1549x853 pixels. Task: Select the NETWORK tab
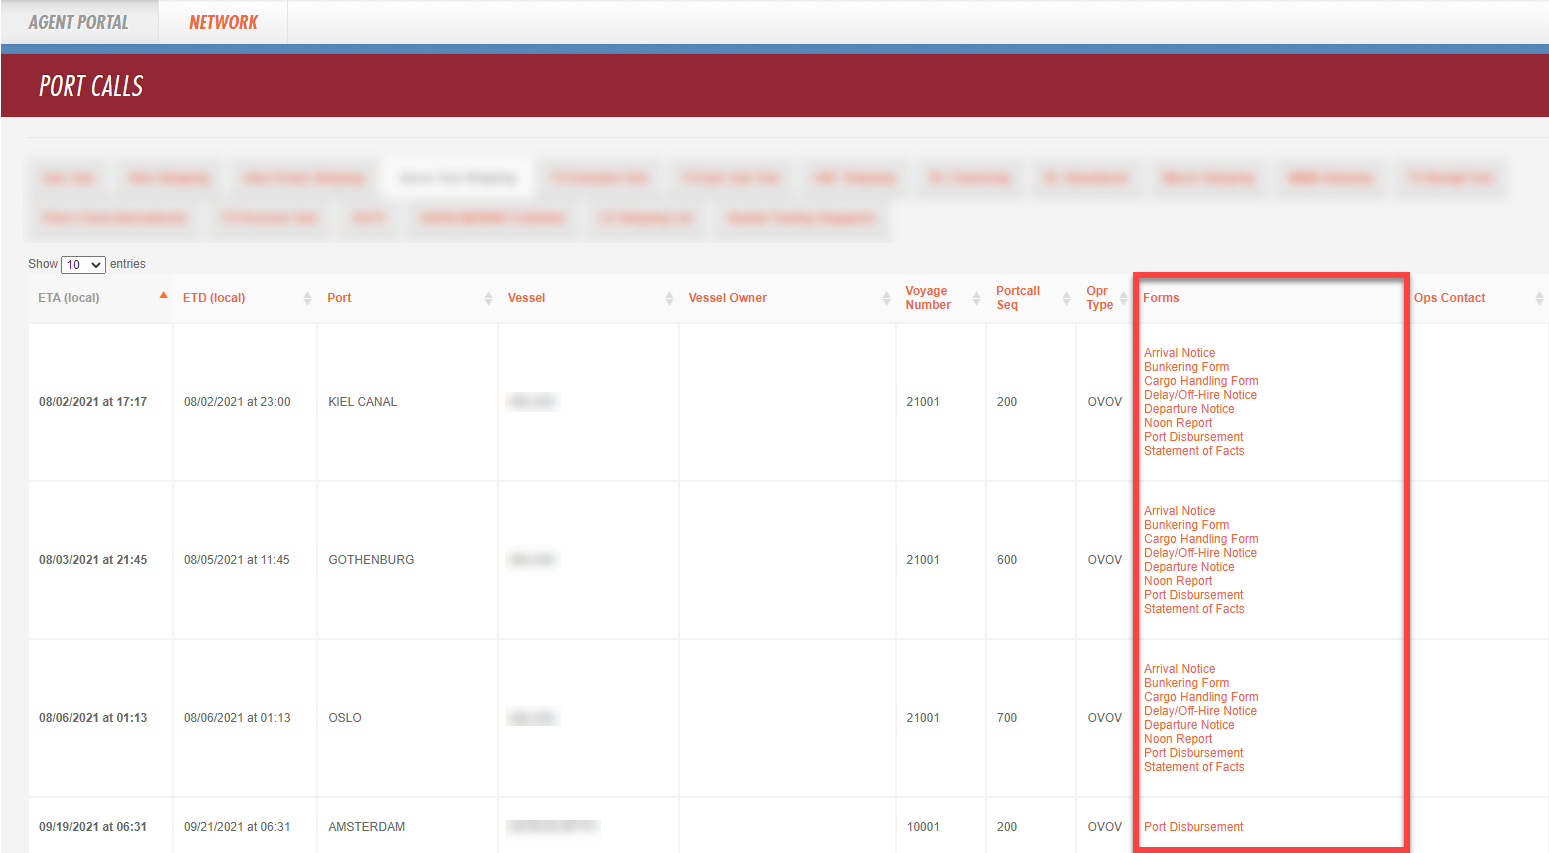coord(222,21)
